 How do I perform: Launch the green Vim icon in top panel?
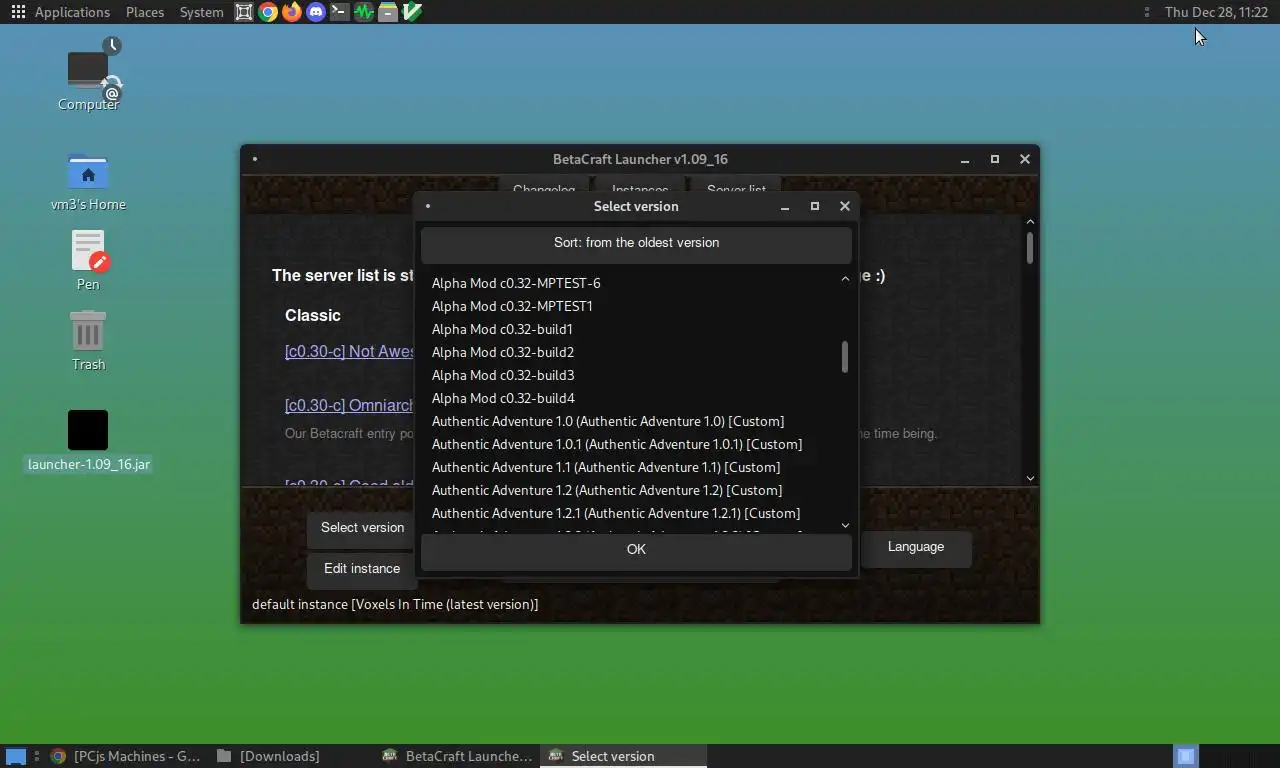click(411, 12)
